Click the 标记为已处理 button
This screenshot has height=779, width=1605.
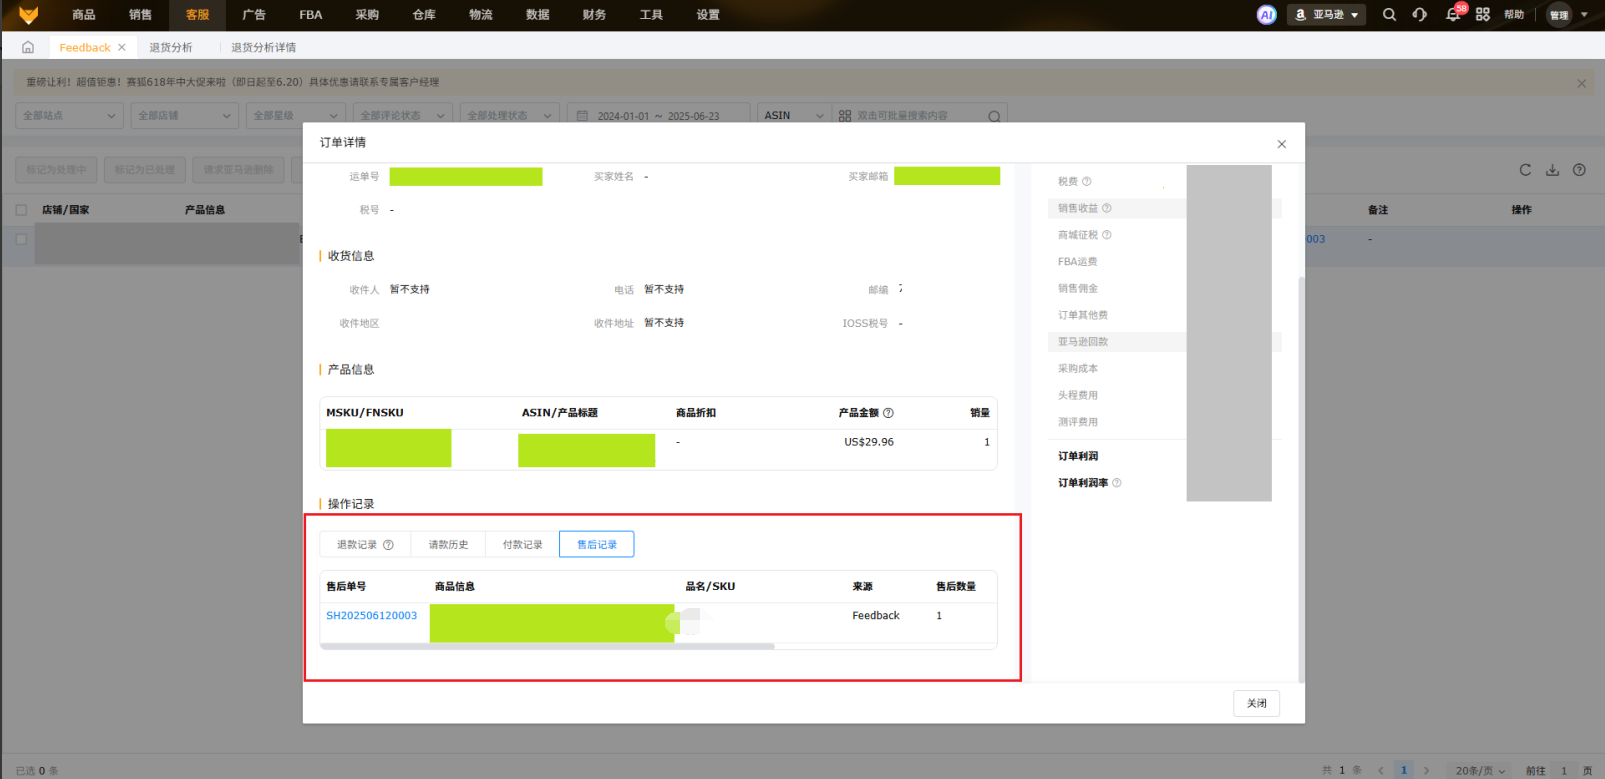pos(145,170)
